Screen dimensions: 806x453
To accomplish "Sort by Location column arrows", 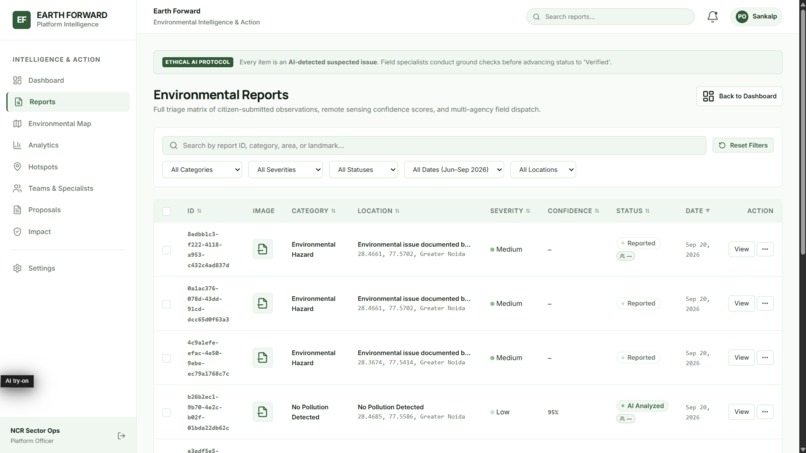I will pyautogui.click(x=397, y=211).
